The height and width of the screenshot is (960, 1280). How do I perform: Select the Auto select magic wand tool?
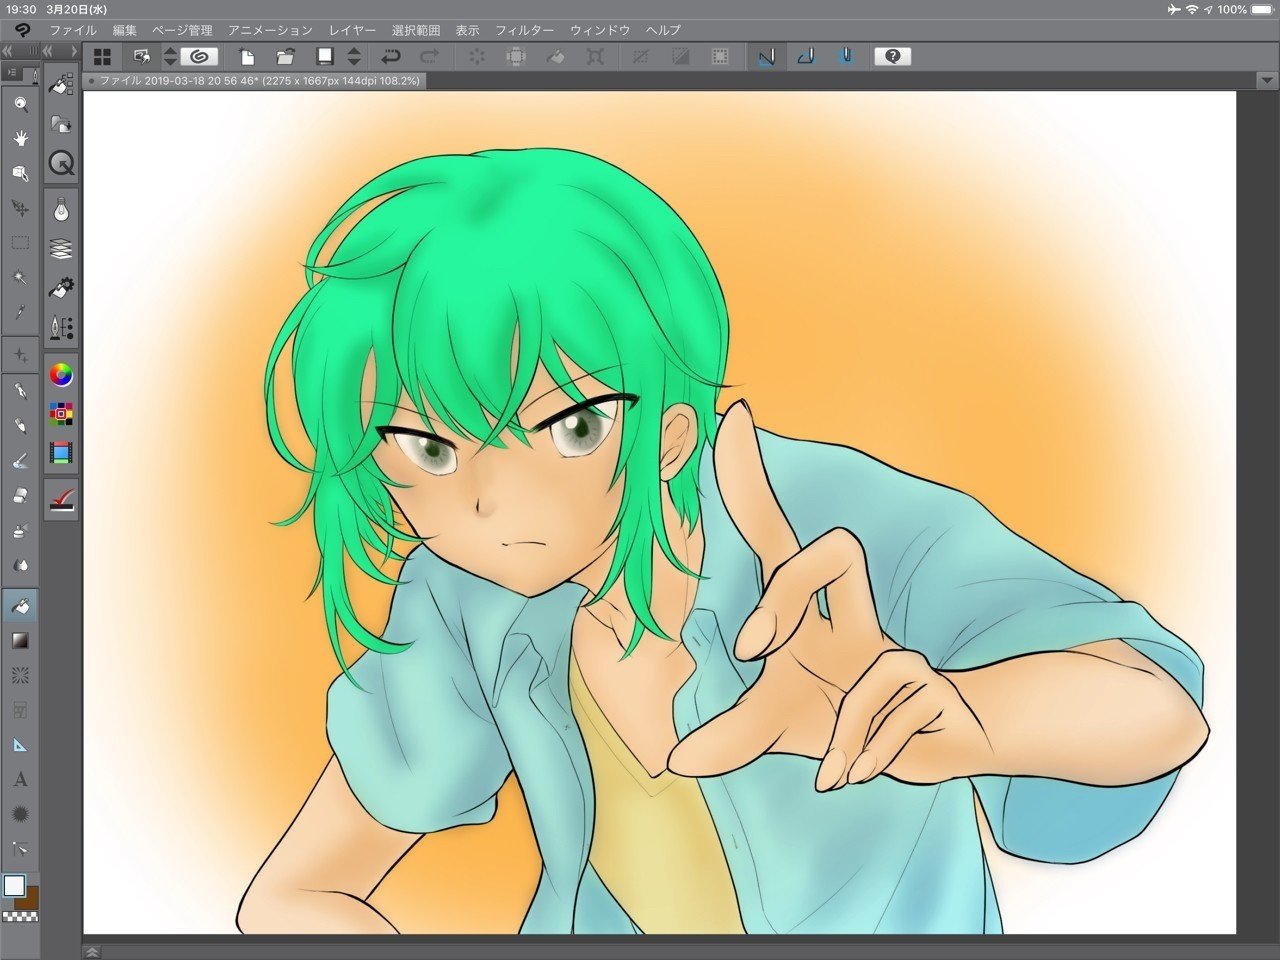click(19, 277)
